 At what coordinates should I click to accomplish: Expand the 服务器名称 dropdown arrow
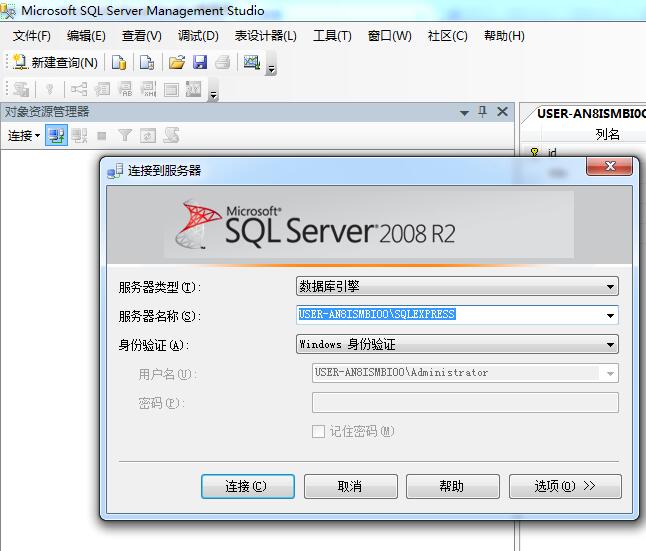tap(610, 316)
